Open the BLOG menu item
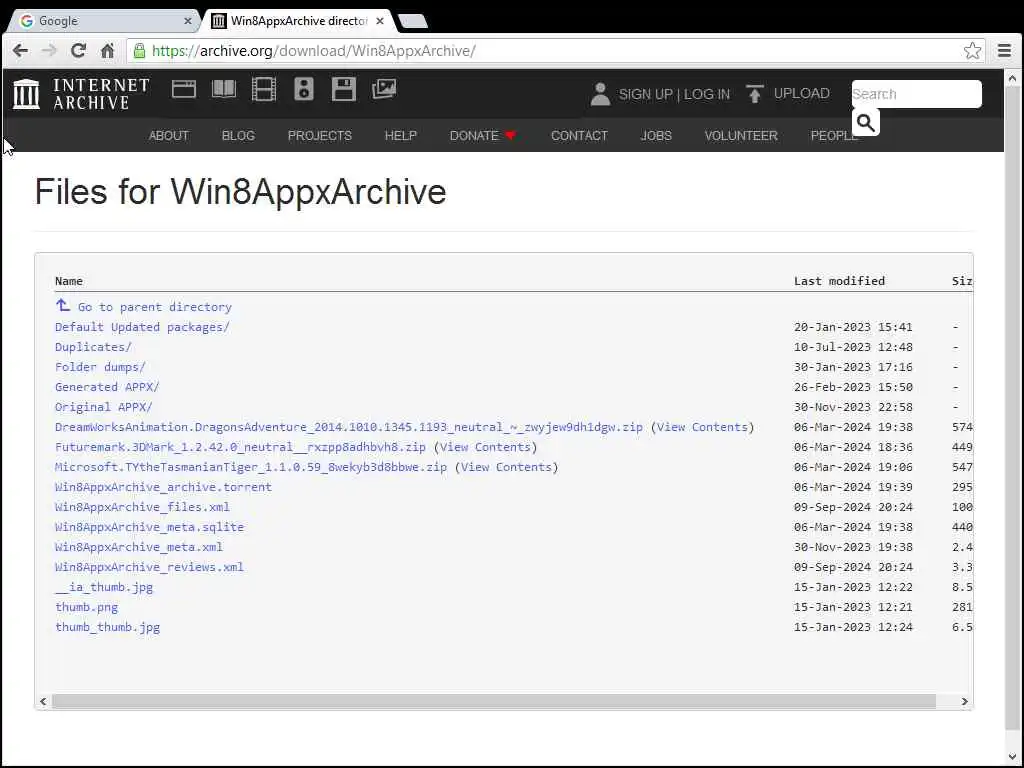This screenshot has width=1024, height=768. 238,135
